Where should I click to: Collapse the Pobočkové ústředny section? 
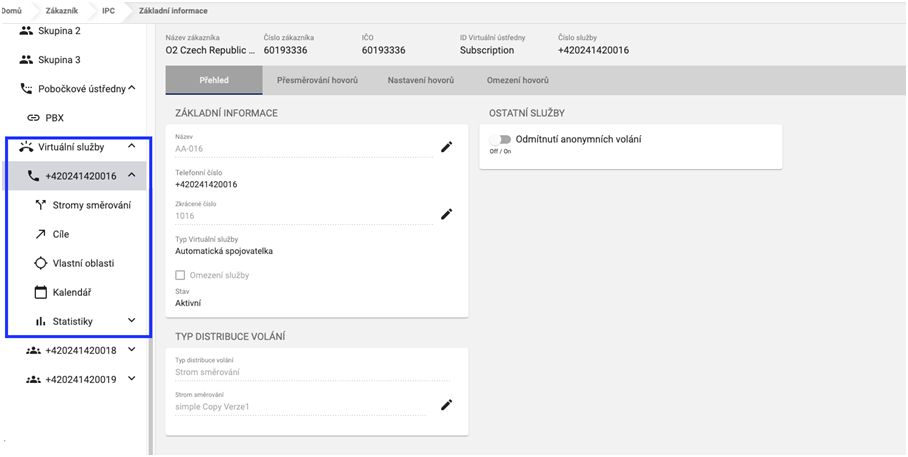(131, 89)
